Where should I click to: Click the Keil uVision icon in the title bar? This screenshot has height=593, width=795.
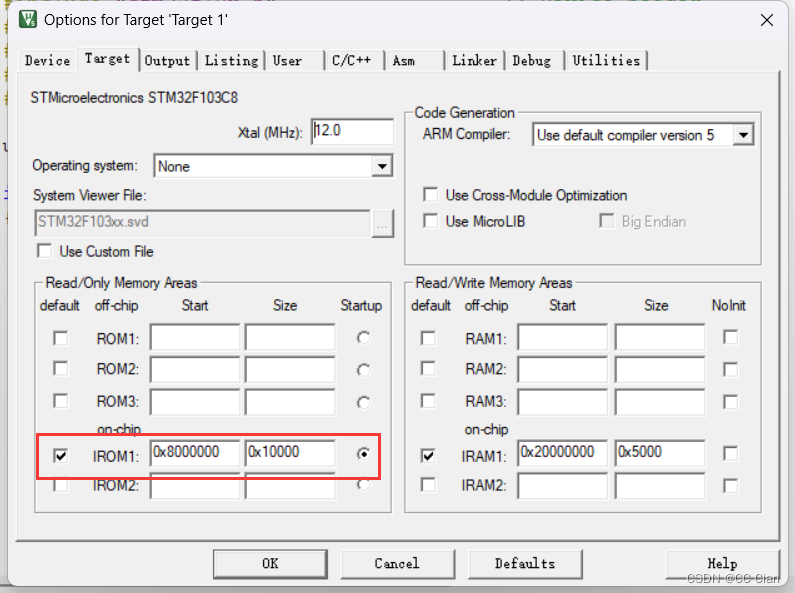click(28, 19)
